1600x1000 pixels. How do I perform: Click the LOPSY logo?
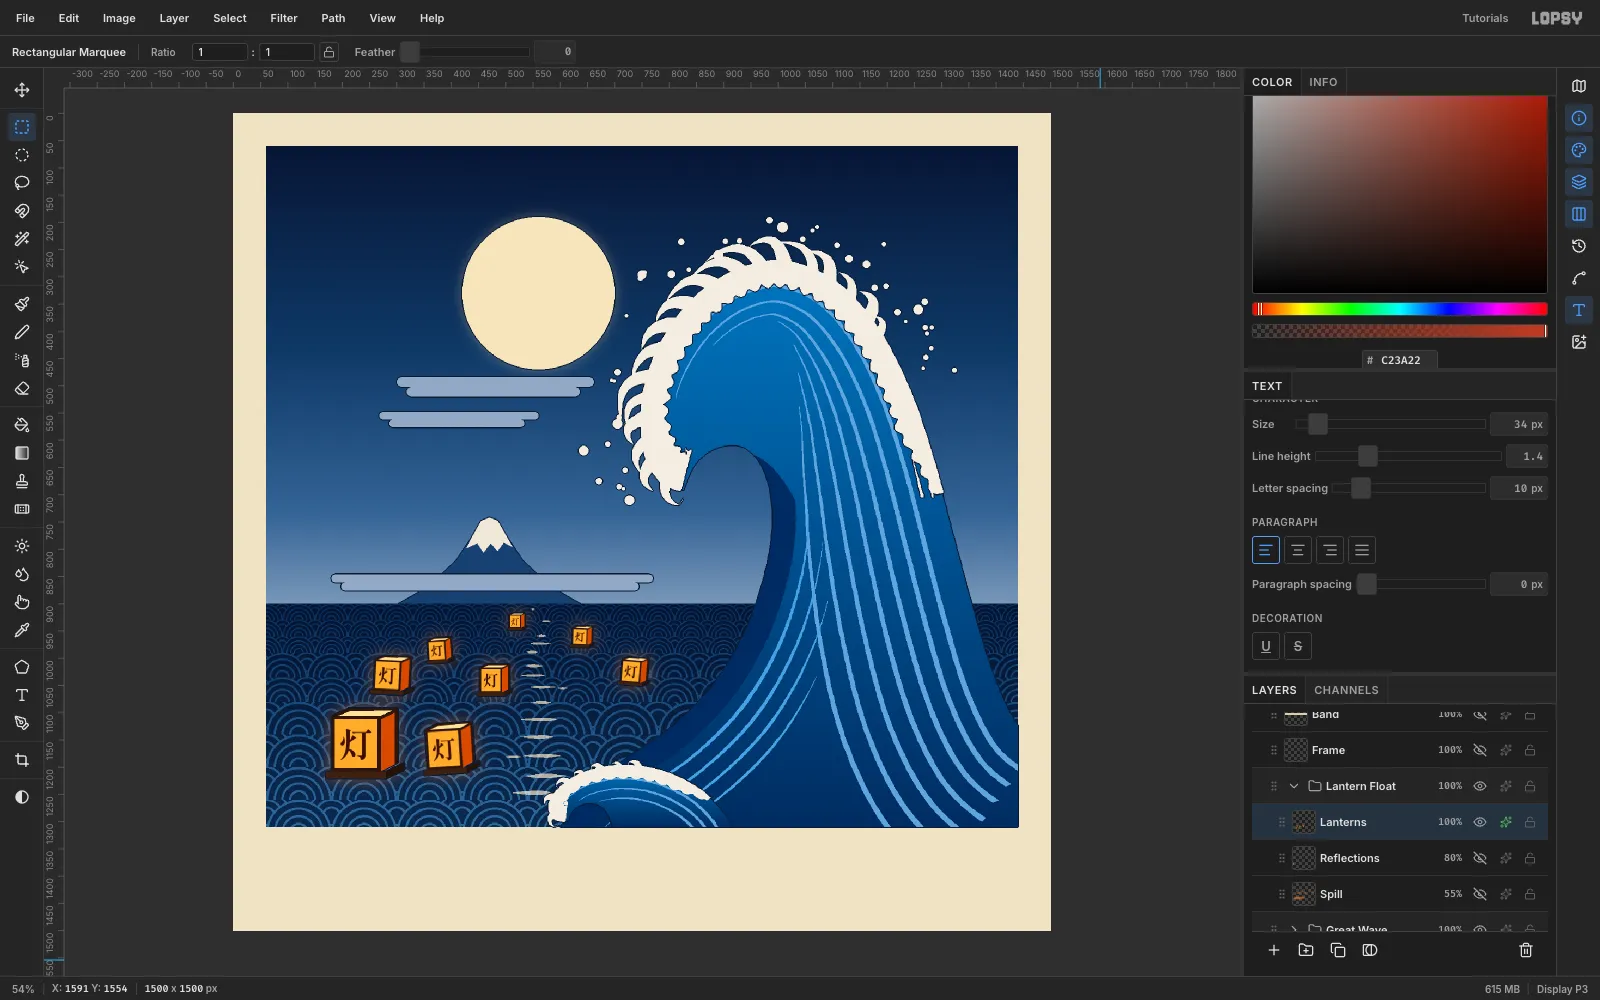pyautogui.click(x=1557, y=18)
